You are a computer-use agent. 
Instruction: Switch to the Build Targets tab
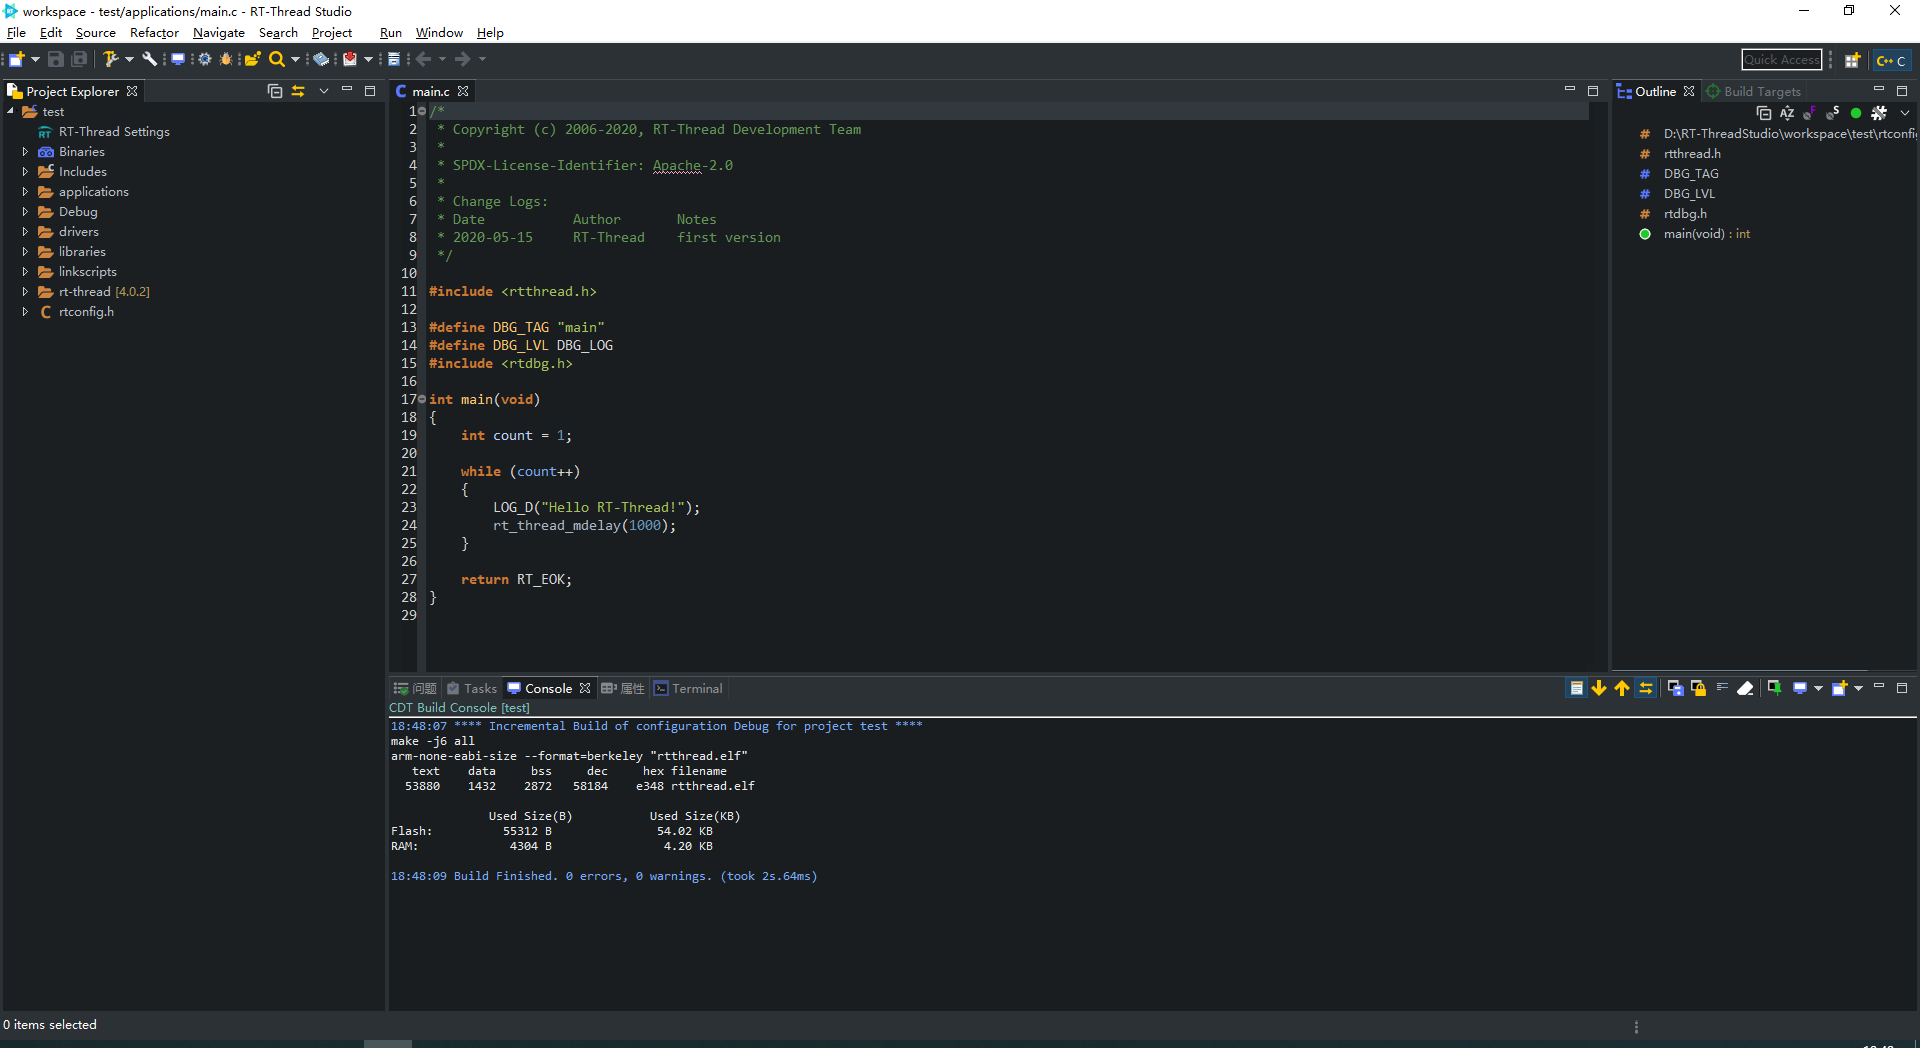(x=1761, y=91)
